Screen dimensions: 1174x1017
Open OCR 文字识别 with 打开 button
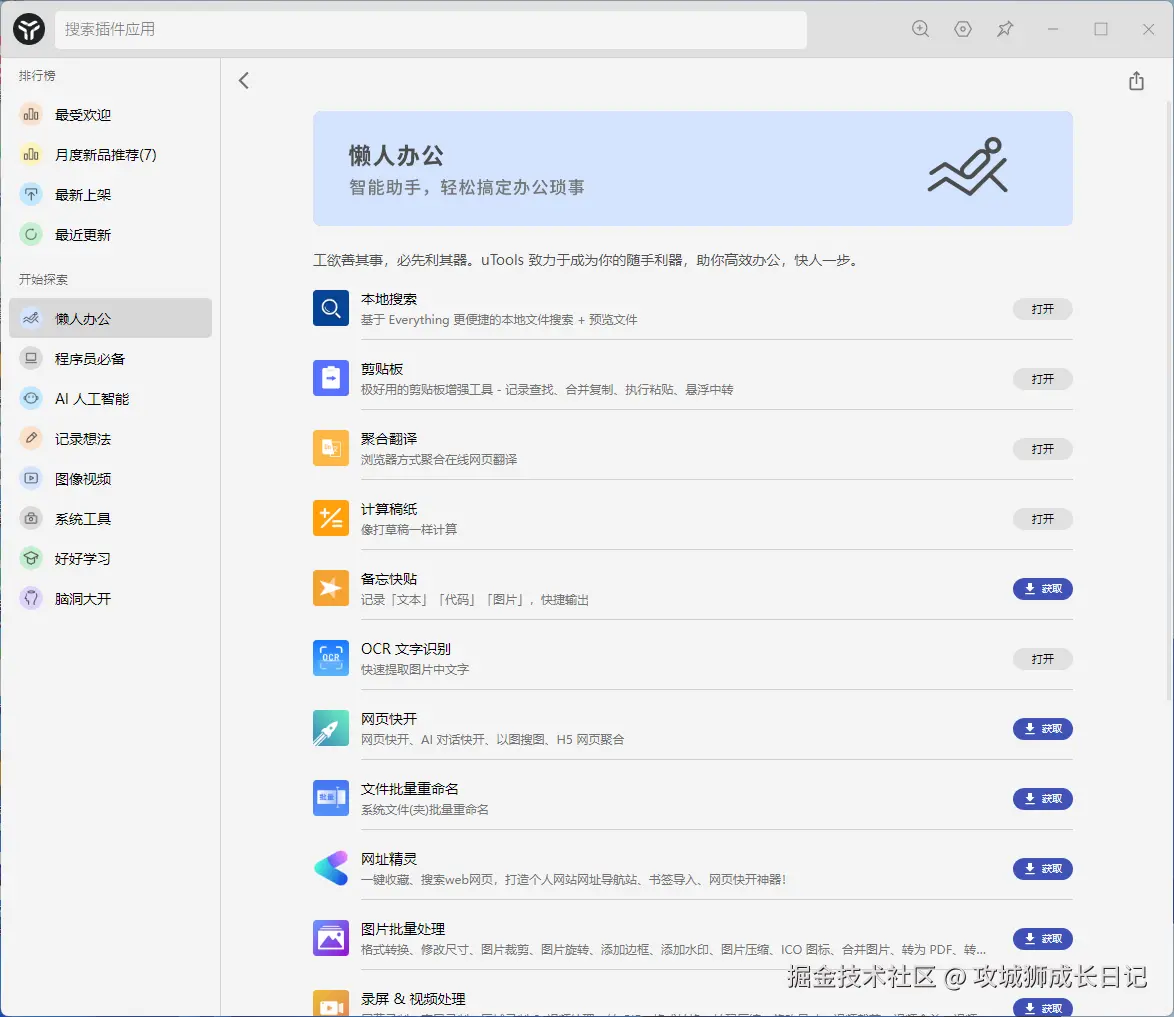click(1042, 659)
